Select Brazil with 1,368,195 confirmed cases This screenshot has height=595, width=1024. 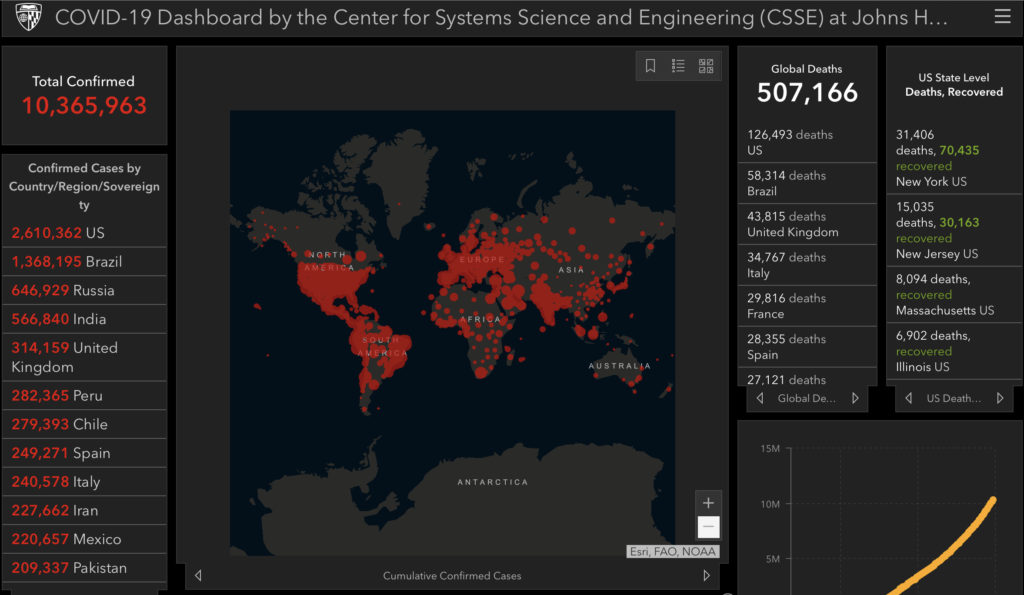pos(84,261)
